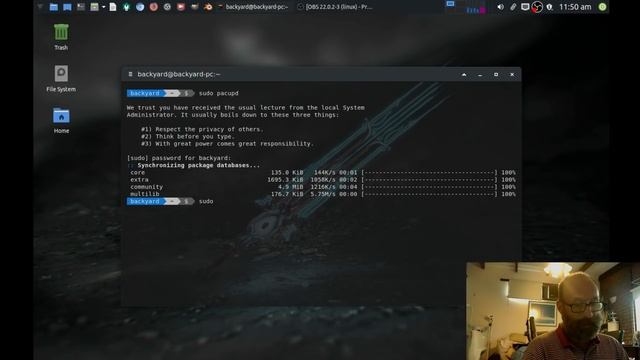Open the blue globe web browser launcher
This screenshot has width=640, height=360.
[x=140, y=7]
